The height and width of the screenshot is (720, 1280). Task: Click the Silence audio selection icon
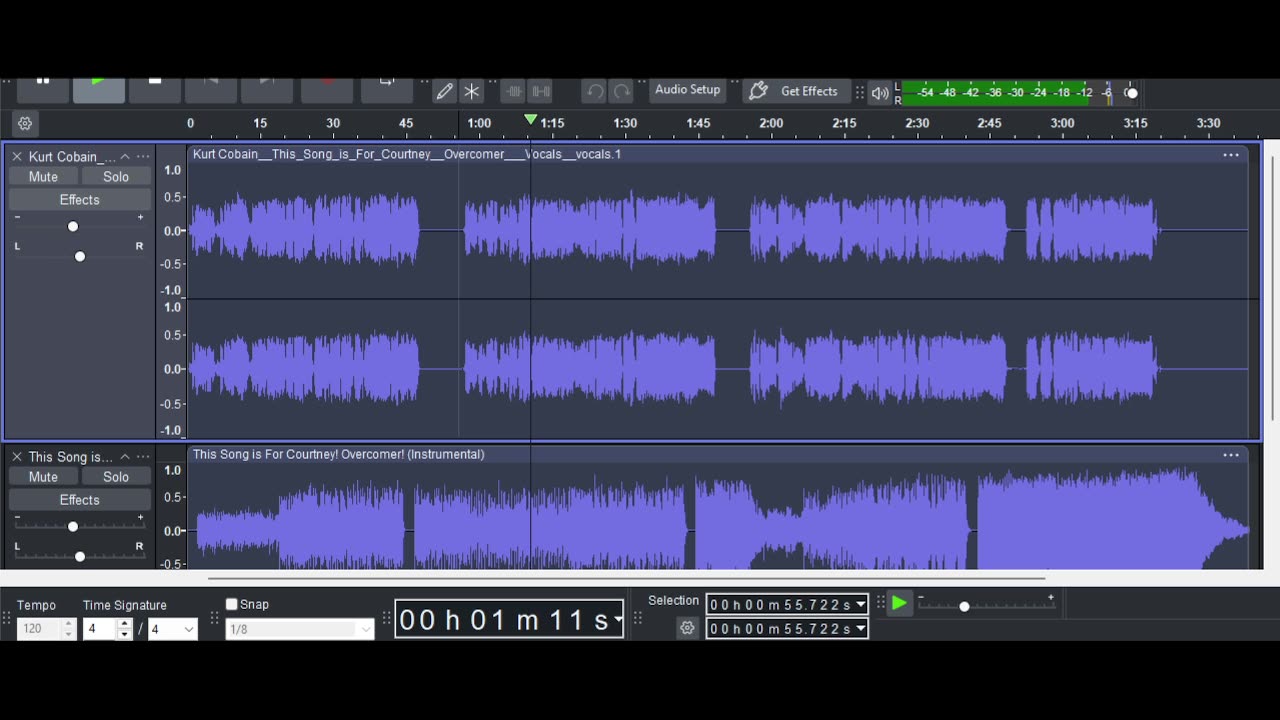[x=541, y=91]
